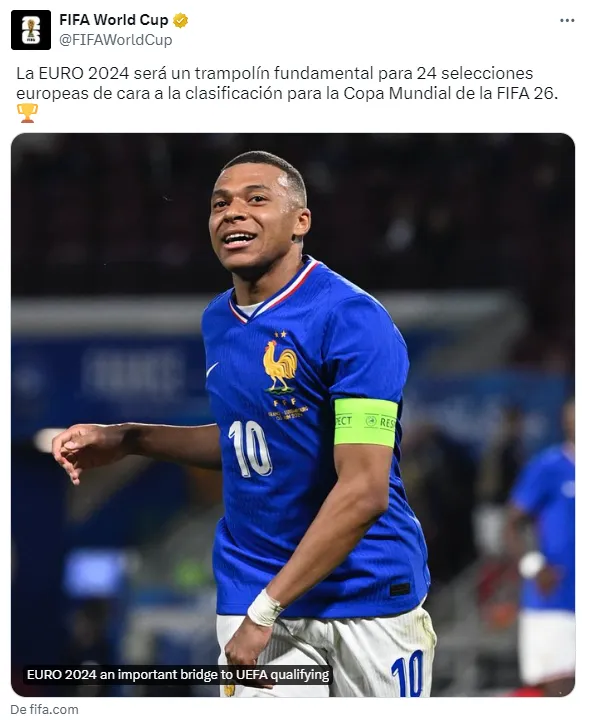Open the link card image of the player

(x=293, y=415)
